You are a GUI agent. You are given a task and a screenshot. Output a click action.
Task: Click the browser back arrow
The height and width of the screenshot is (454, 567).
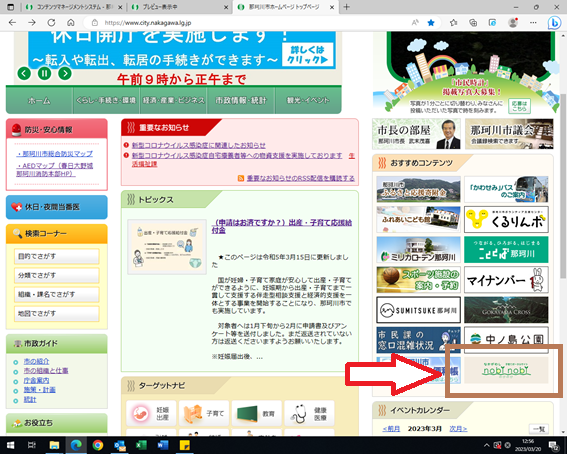click(x=12, y=23)
